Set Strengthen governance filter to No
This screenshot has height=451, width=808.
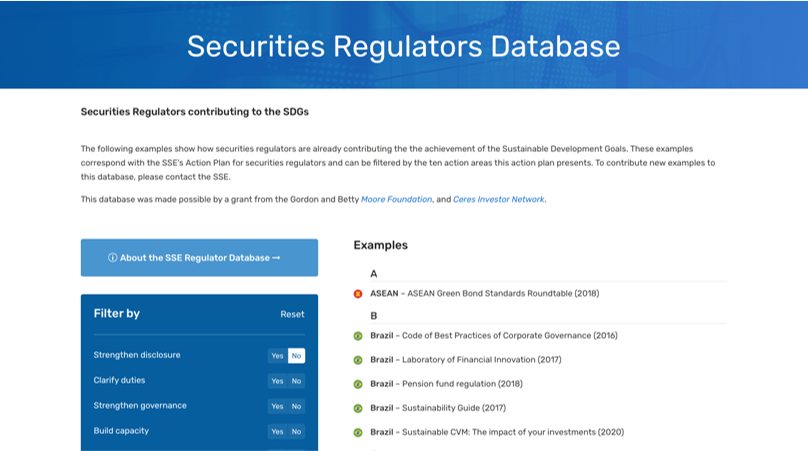point(296,406)
